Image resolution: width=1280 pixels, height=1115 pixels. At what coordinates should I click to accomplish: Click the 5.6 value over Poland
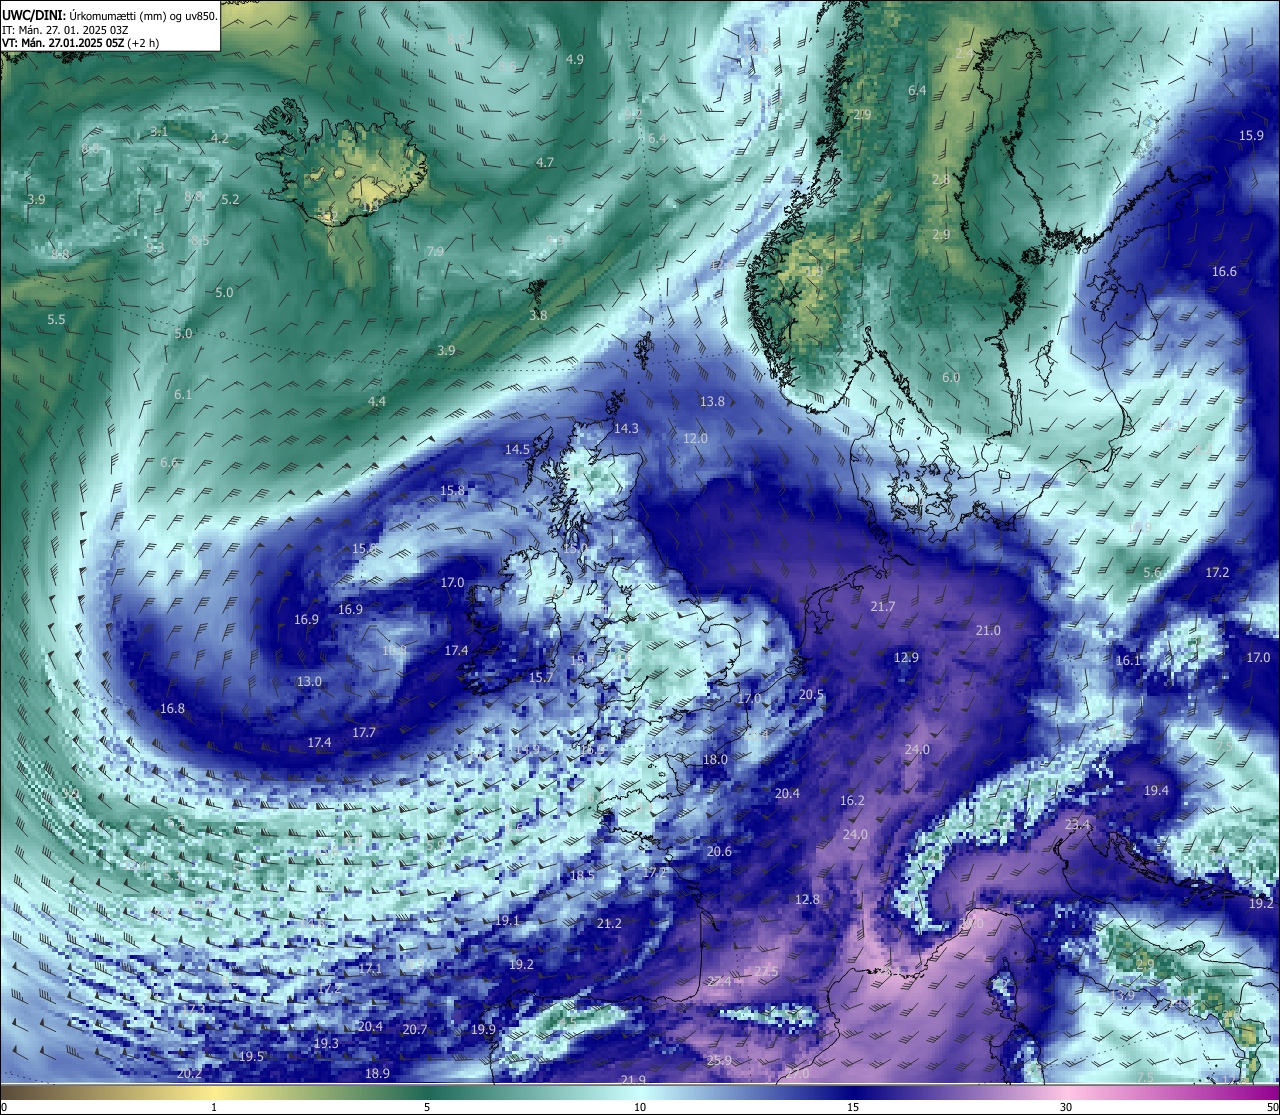1152,572
